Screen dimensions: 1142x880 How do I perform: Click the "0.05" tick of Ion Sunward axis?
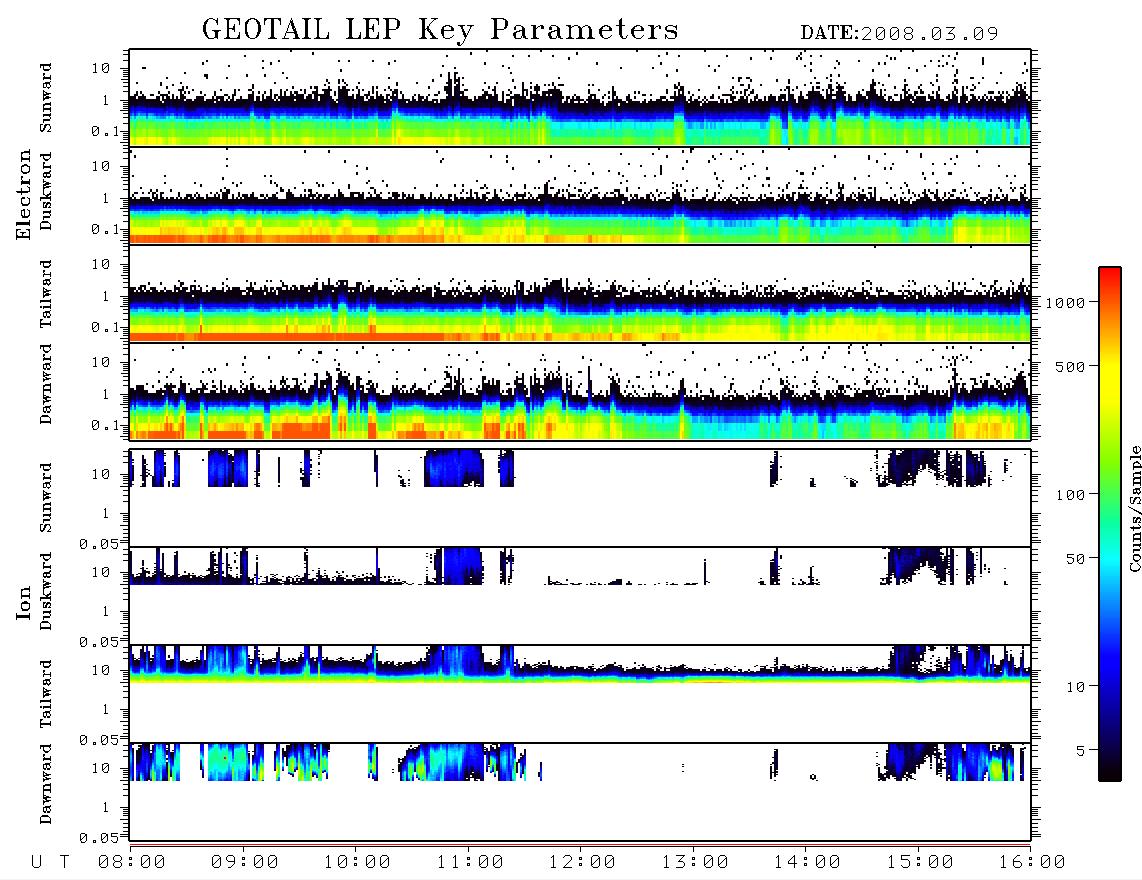(98, 543)
